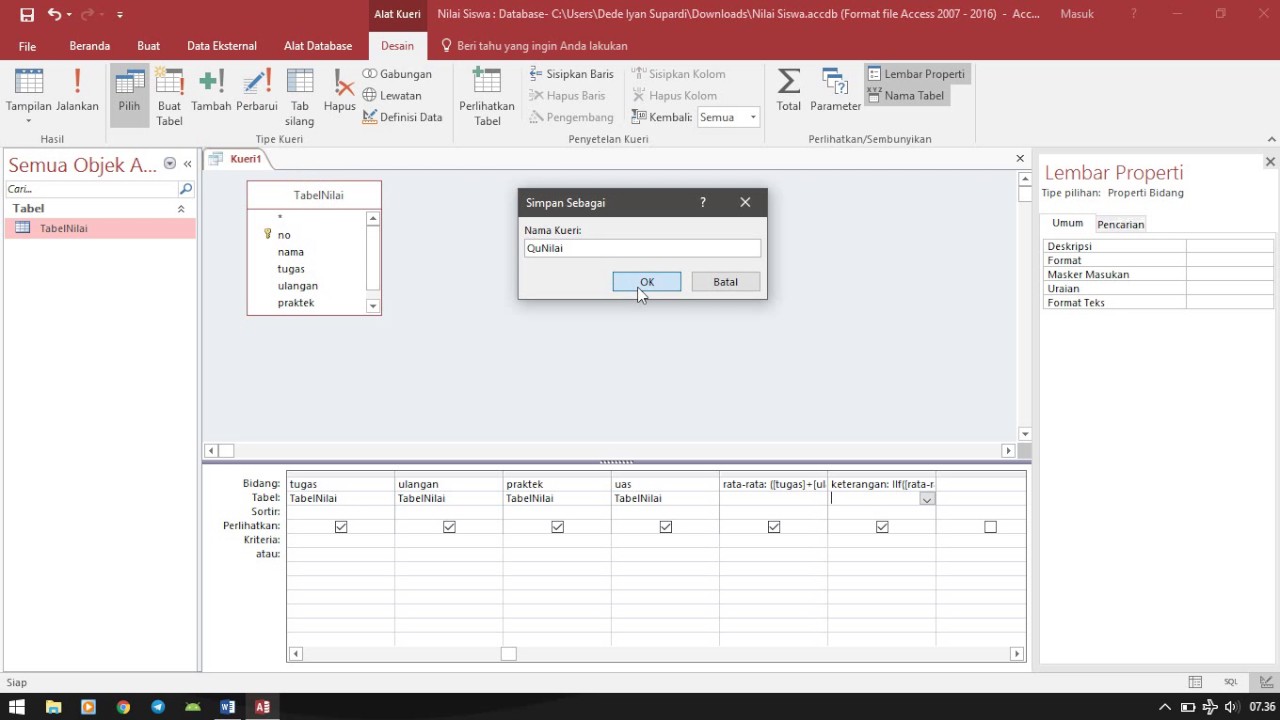Open the Tampilan view button
Image resolution: width=1280 pixels, height=720 pixels.
(x=28, y=96)
